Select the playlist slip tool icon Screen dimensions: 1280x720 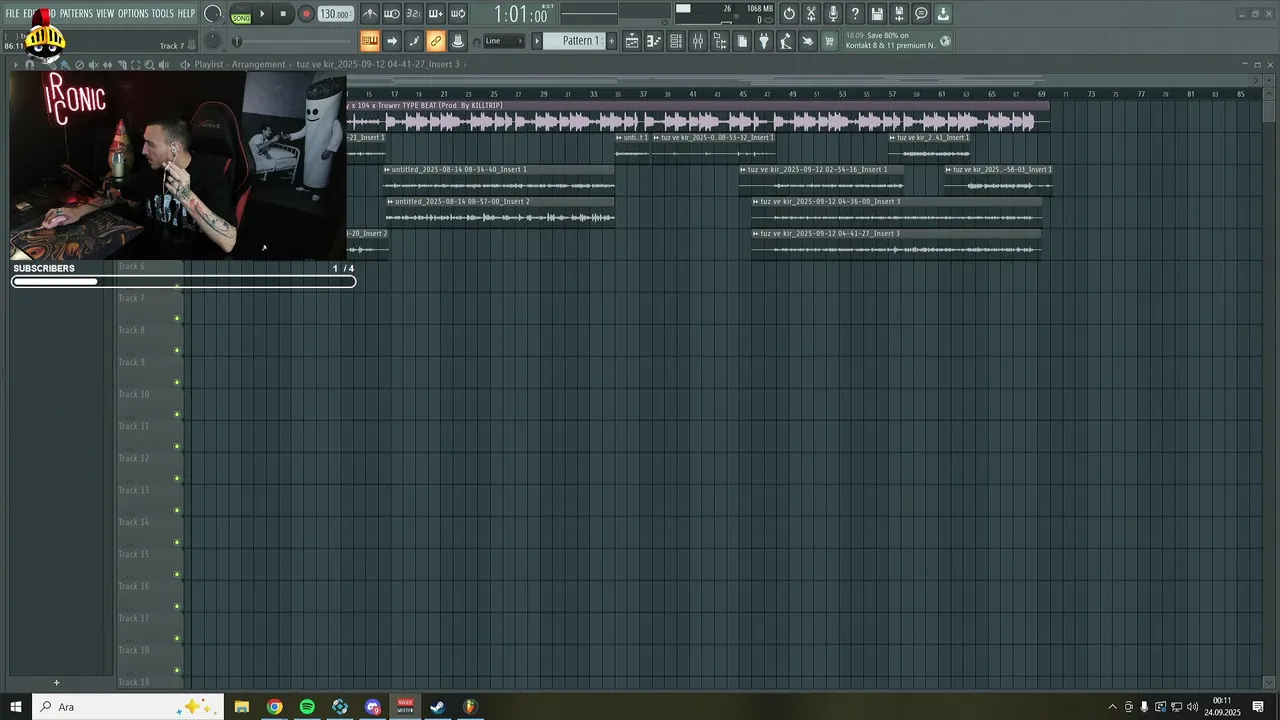pyautogui.click(x=108, y=64)
